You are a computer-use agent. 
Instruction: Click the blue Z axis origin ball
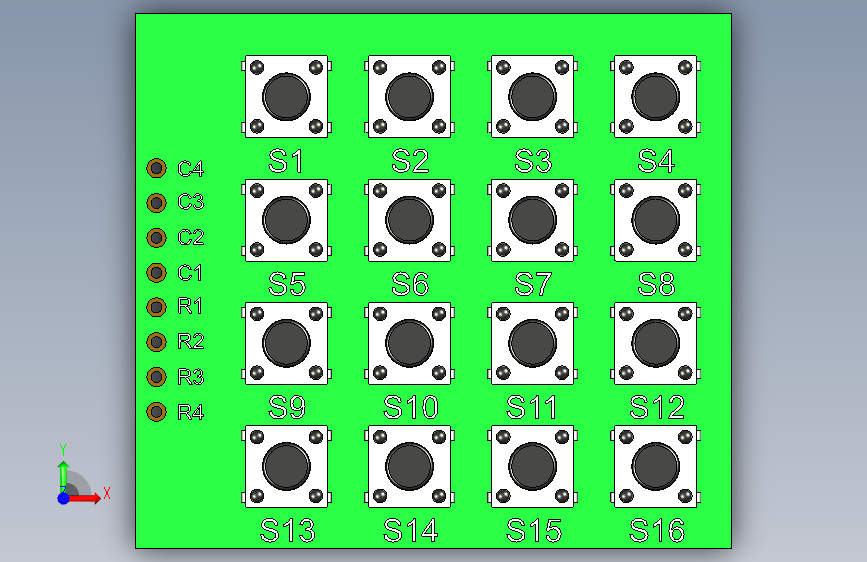[63, 498]
